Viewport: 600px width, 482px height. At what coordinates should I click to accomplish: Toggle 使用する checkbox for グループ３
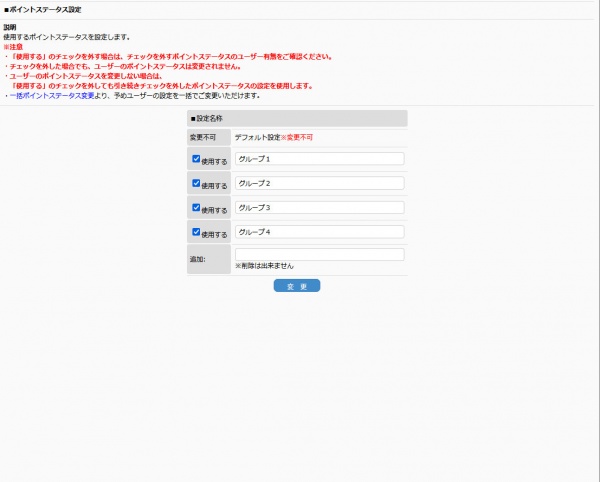click(x=196, y=206)
